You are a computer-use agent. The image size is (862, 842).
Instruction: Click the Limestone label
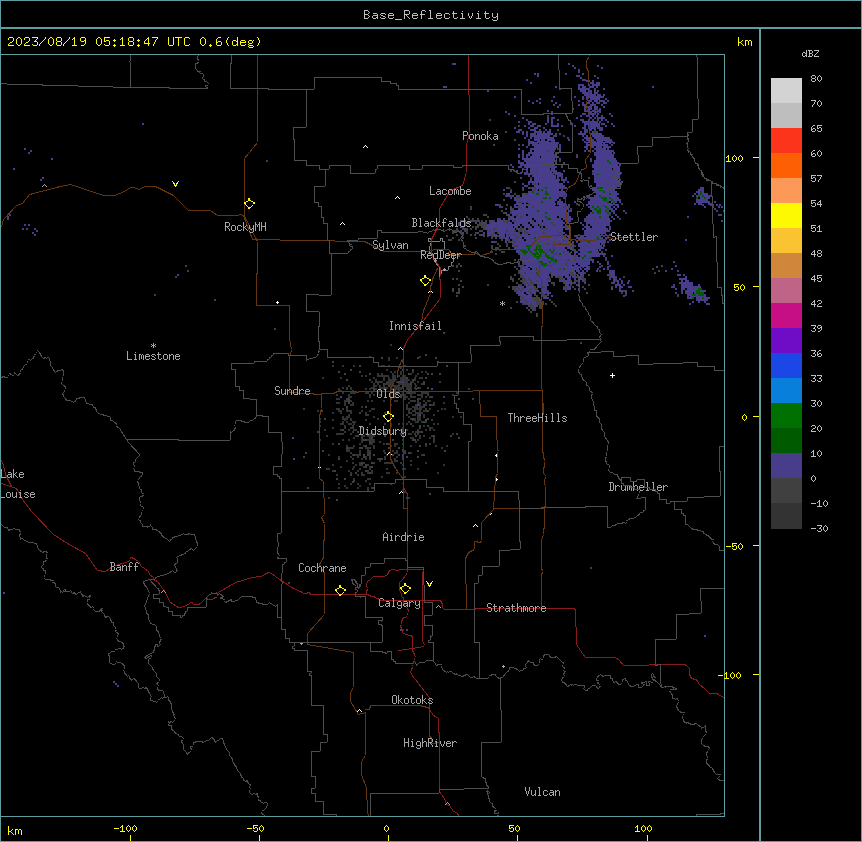point(153,356)
